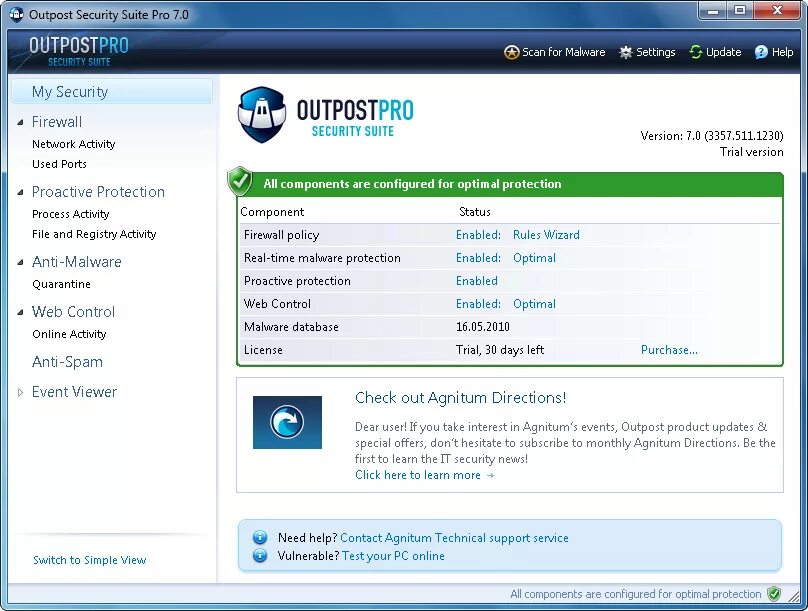Select My Security in sidebar
Viewport: 808px width, 611px height.
click(x=112, y=92)
